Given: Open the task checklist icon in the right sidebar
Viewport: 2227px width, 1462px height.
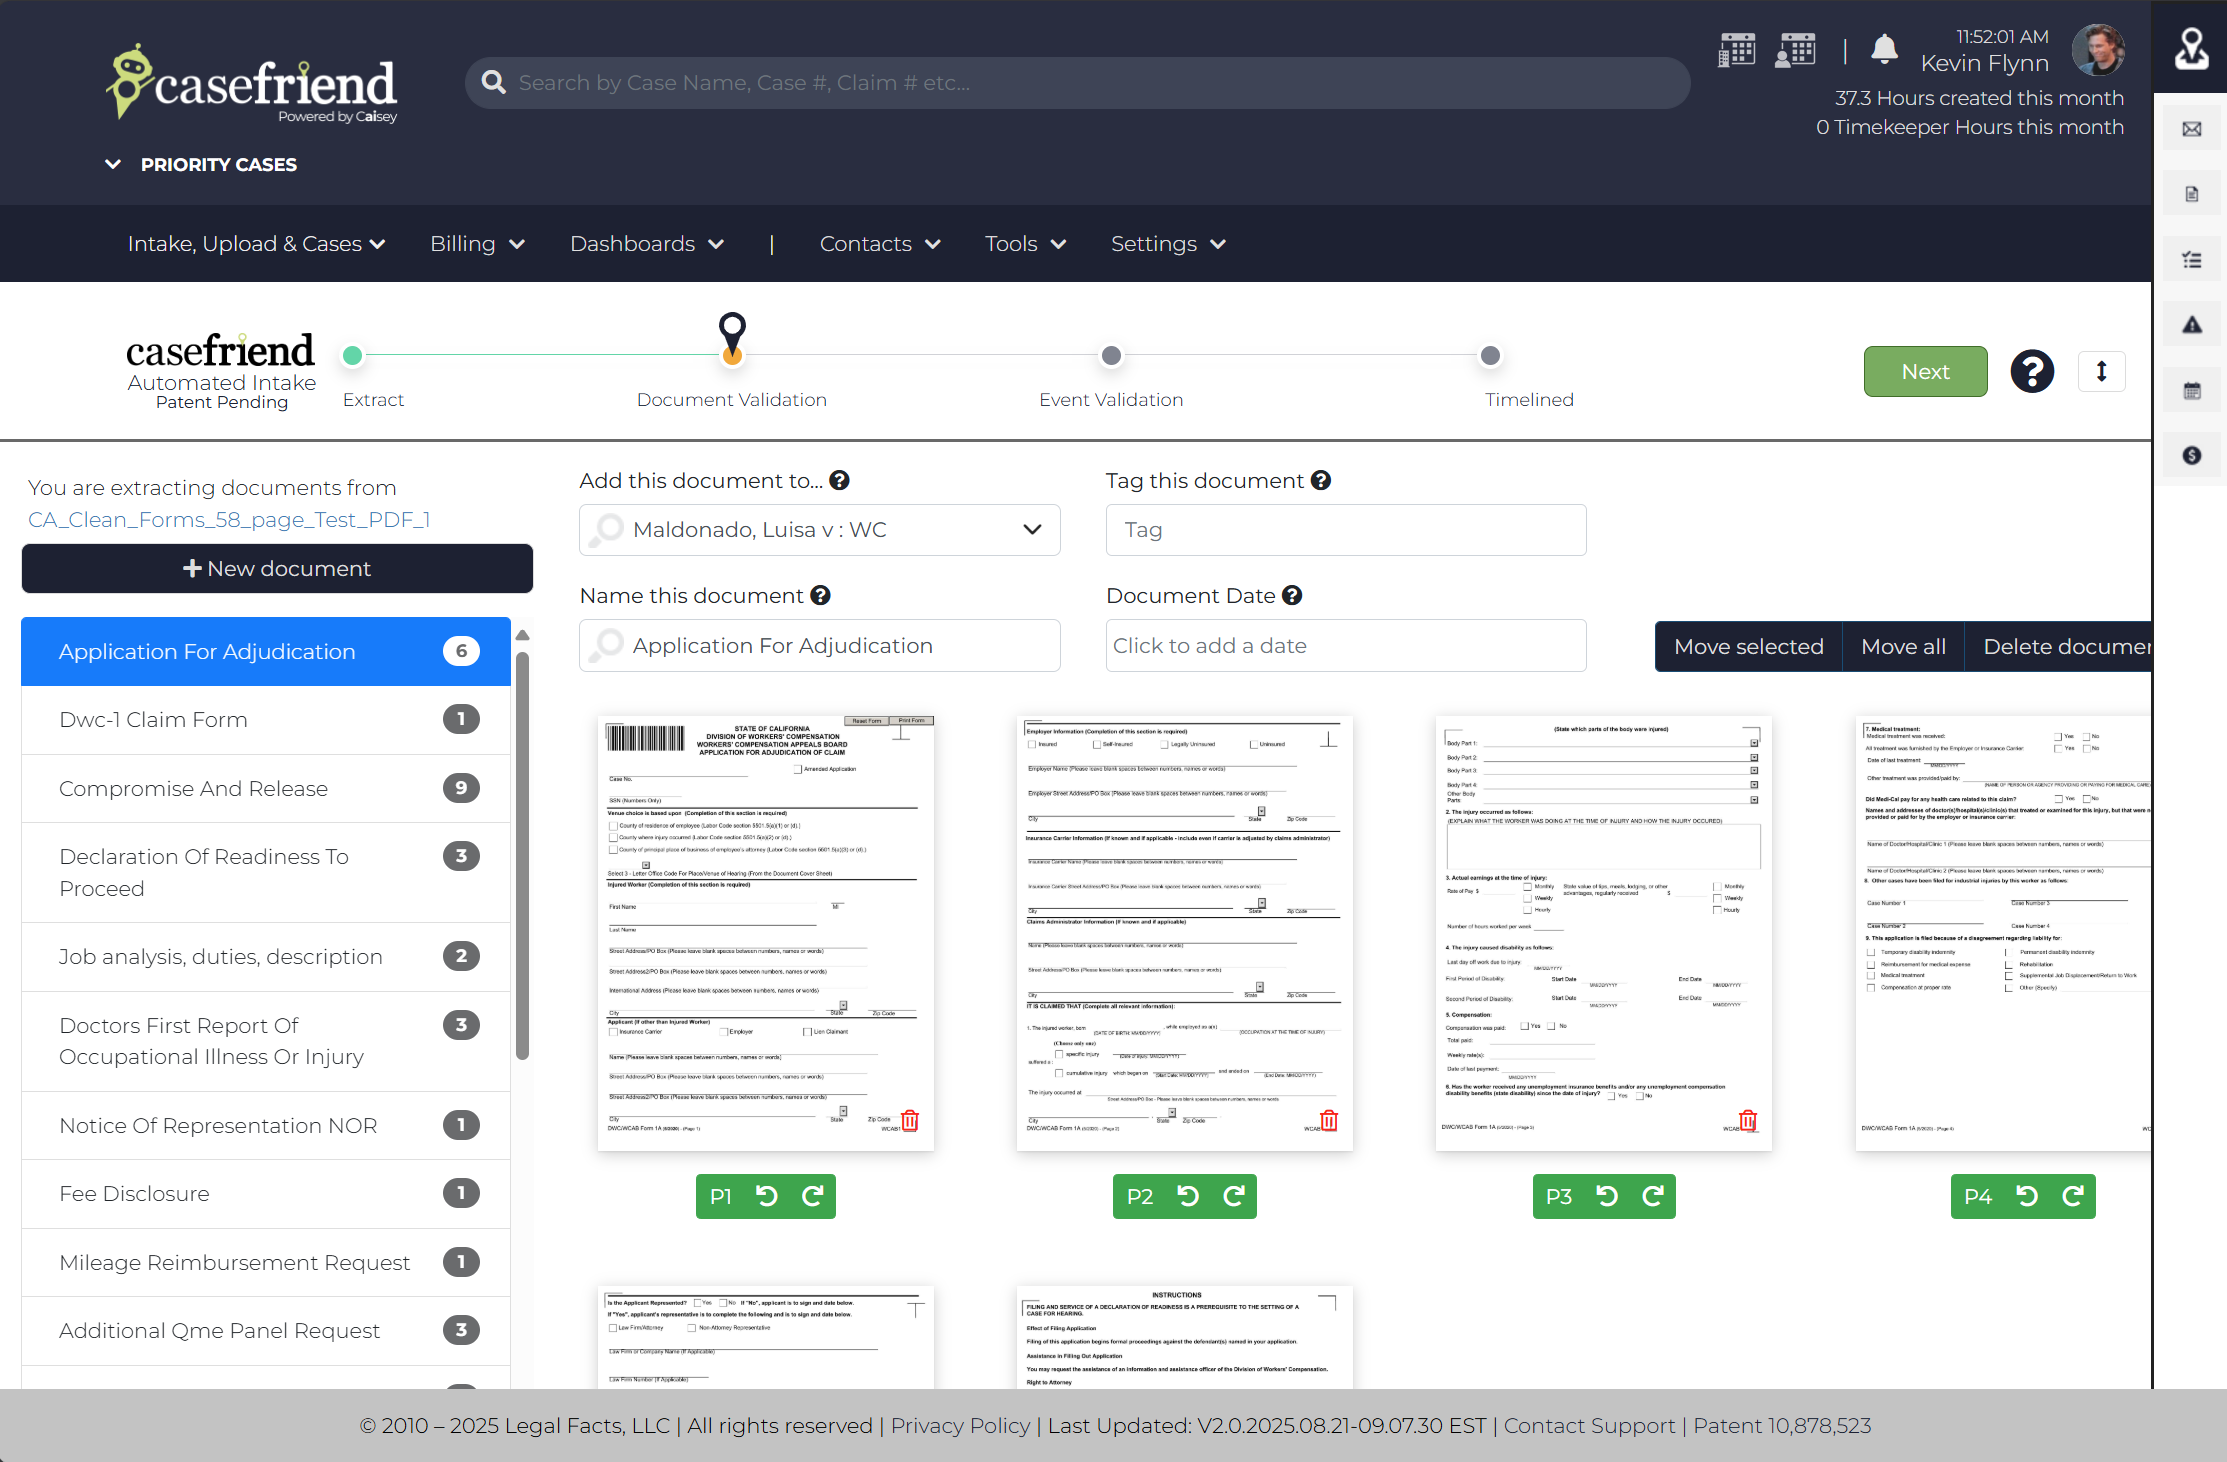Looking at the screenshot, I should tap(2192, 258).
